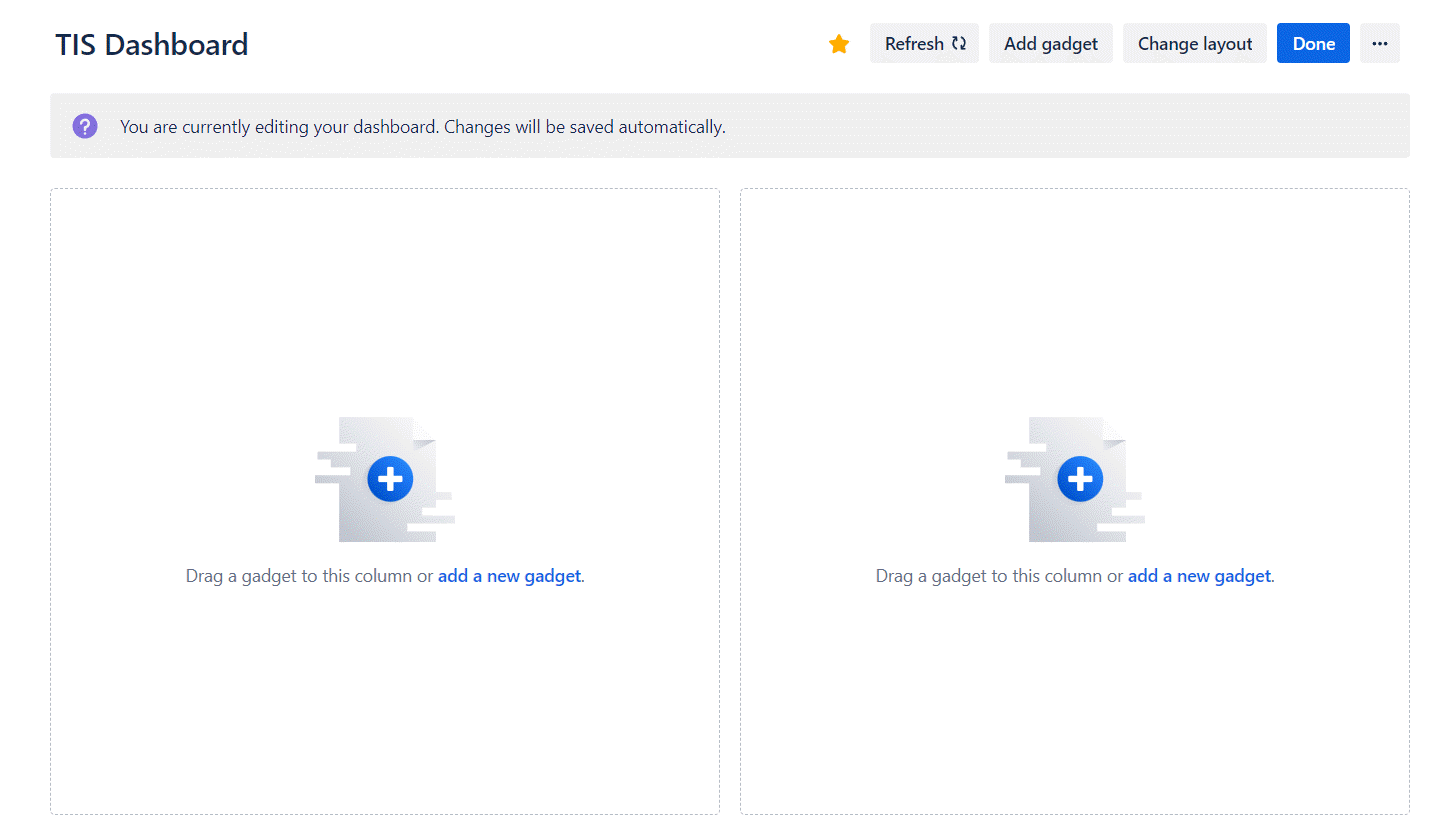
Task: Follow left column's add a new gadget link
Action: point(509,576)
